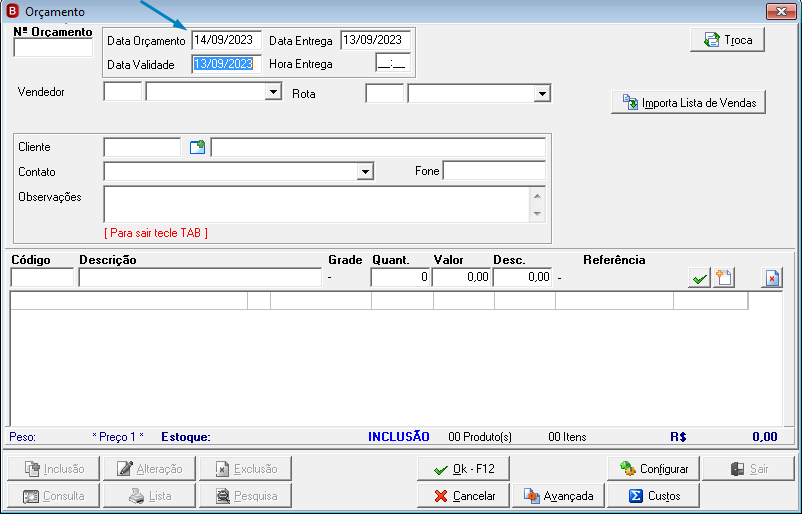This screenshot has width=802, height=514.
Task: Click the INCLUSÃO status label
Action: [399, 437]
